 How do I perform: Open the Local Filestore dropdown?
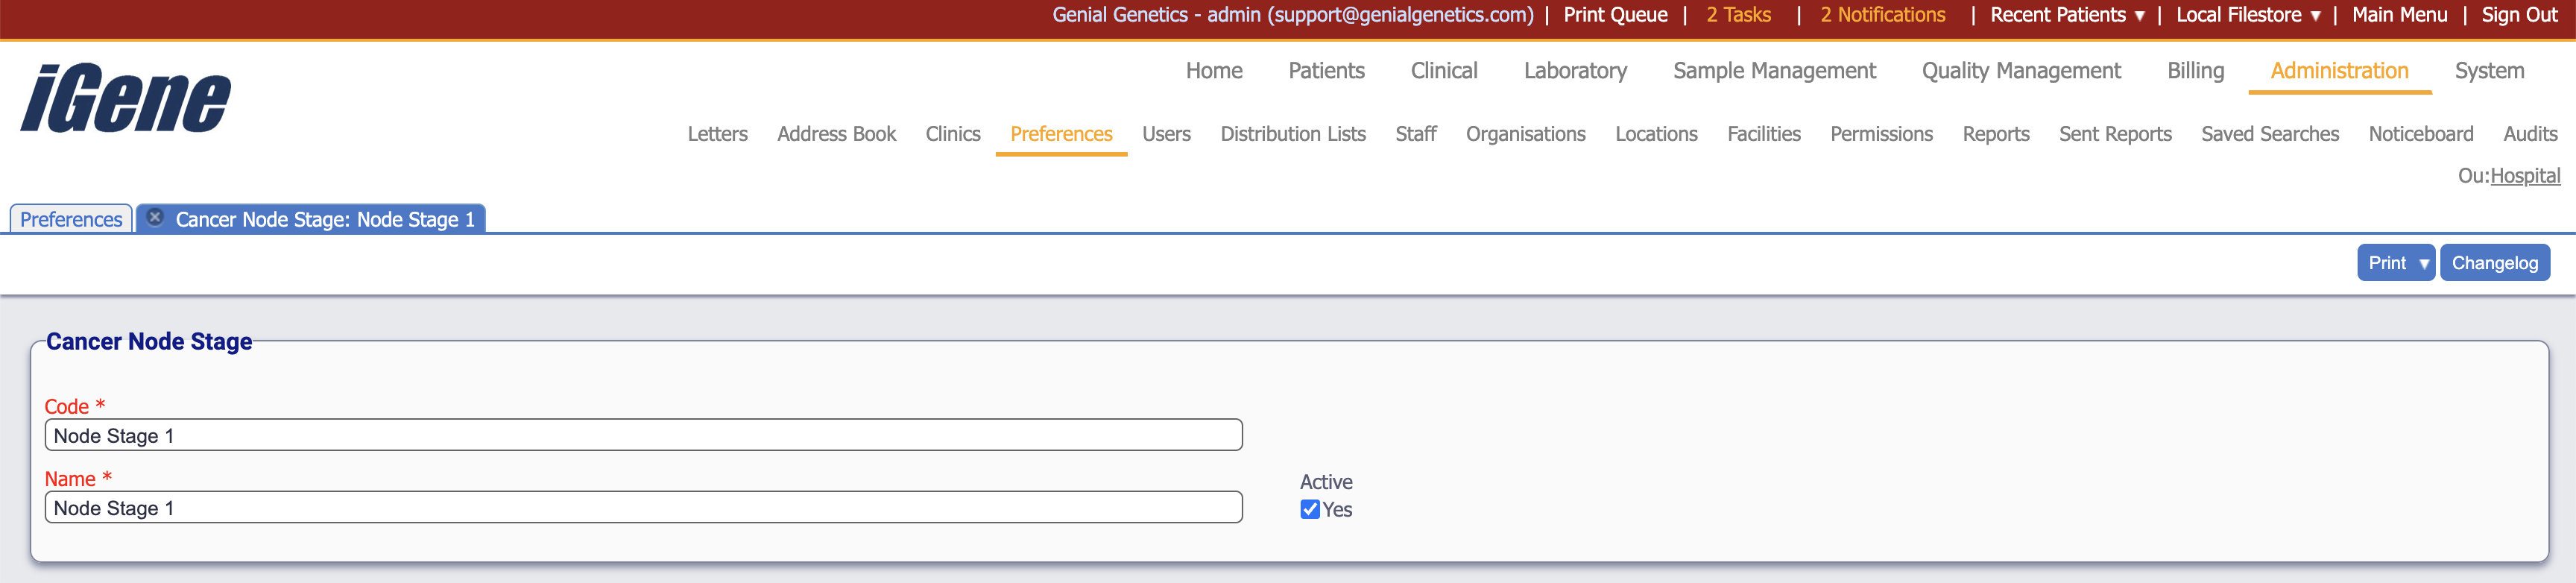(2247, 15)
